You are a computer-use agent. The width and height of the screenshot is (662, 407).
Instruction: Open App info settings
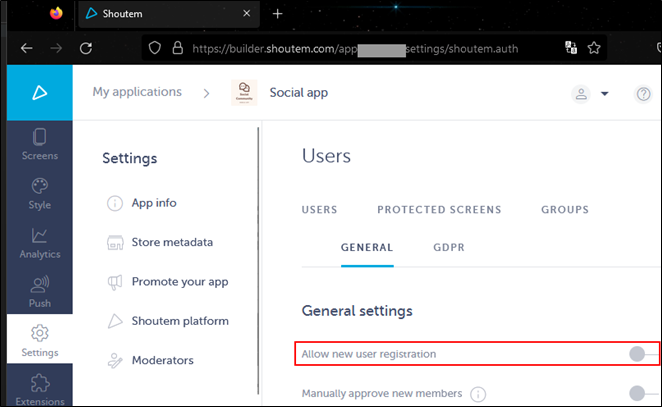click(x=154, y=203)
